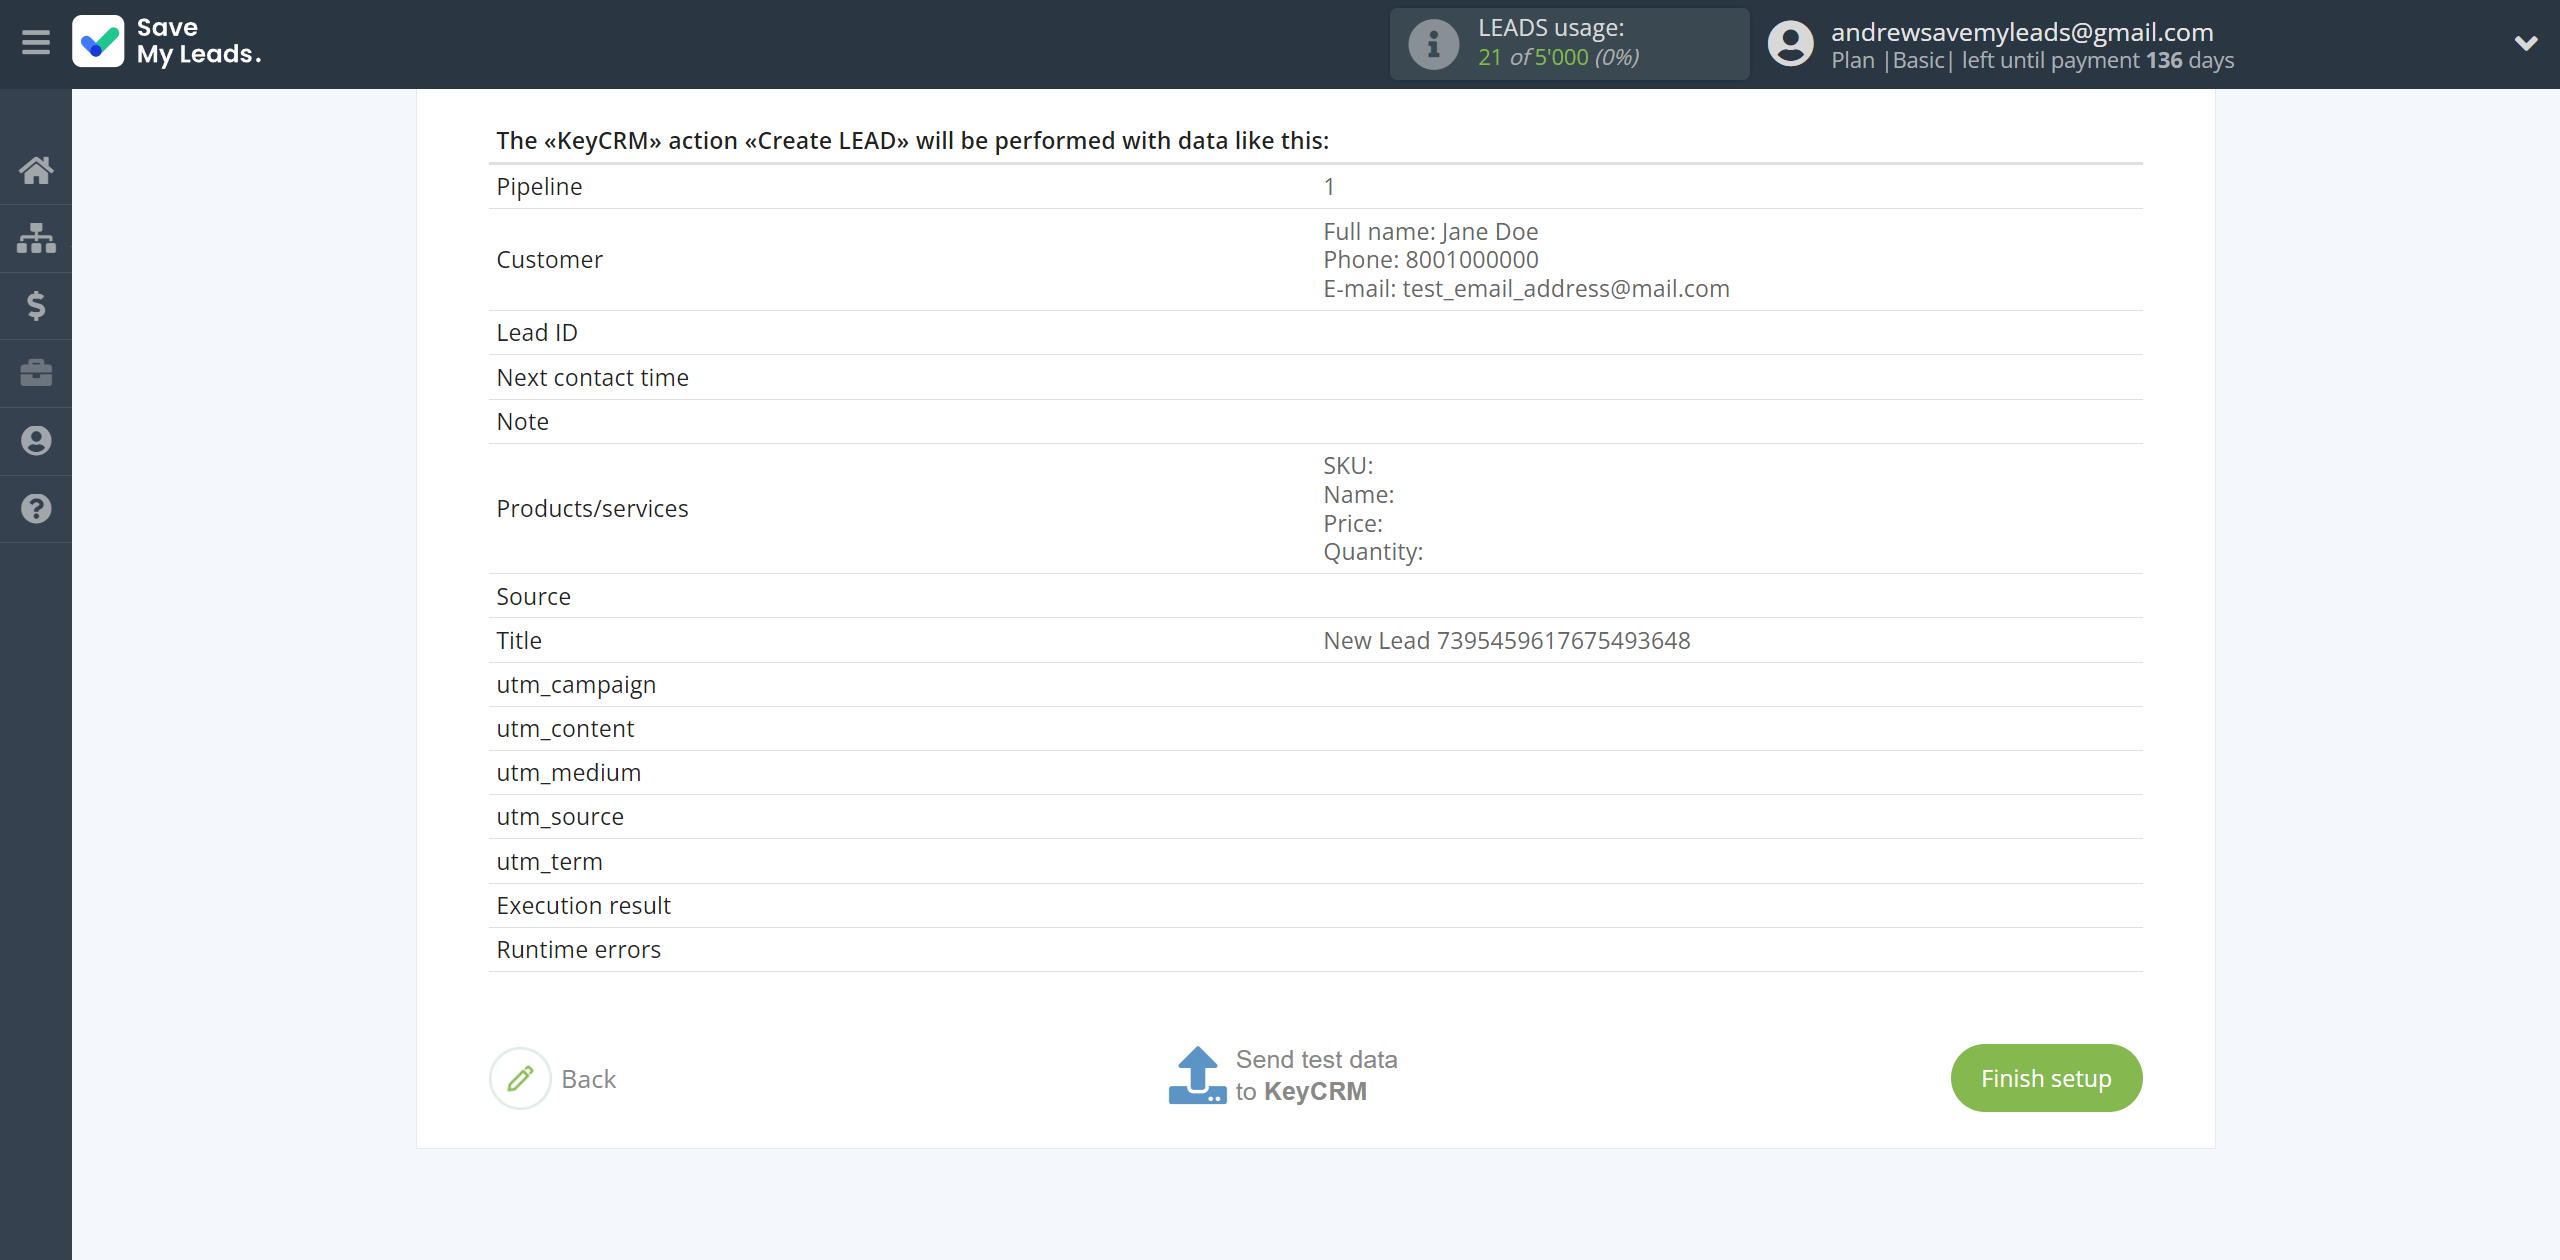The height and width of the screenshot is (1260, 2560).
Task: Click the 'Quantity:' value line
Action: click(1373, 552)
